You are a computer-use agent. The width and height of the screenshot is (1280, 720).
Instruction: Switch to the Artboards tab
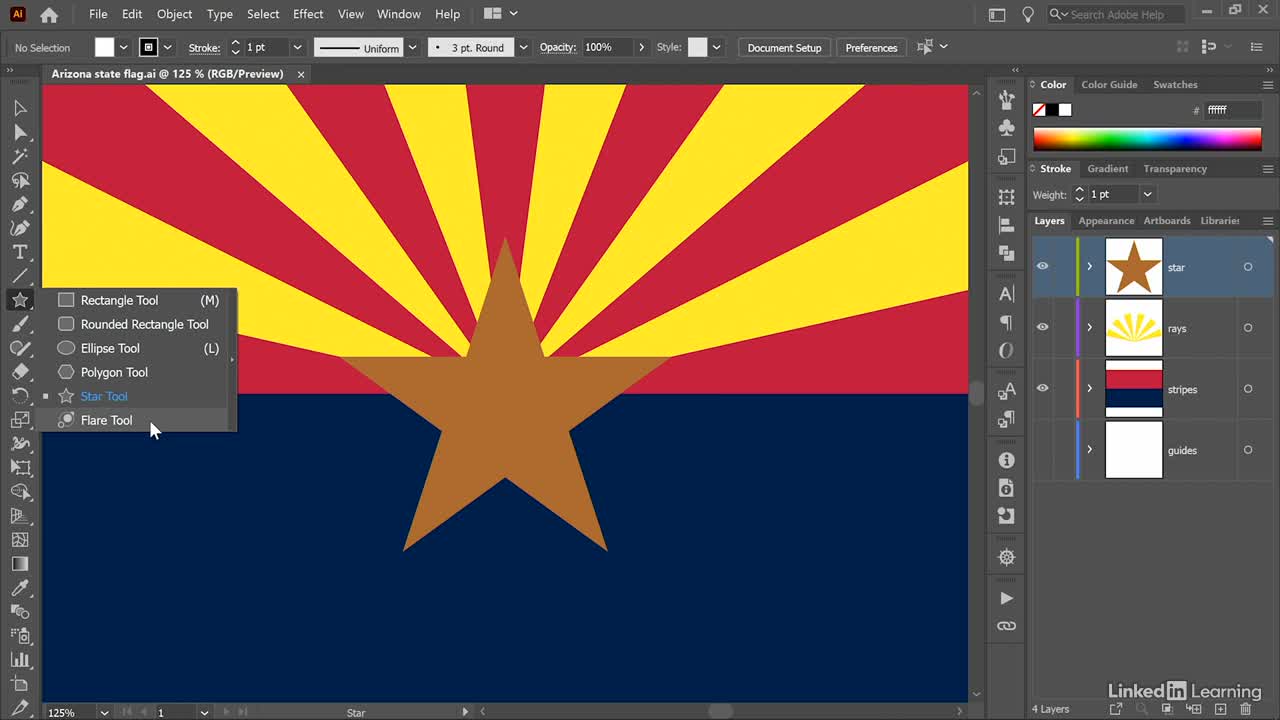tap(1167, 221)
